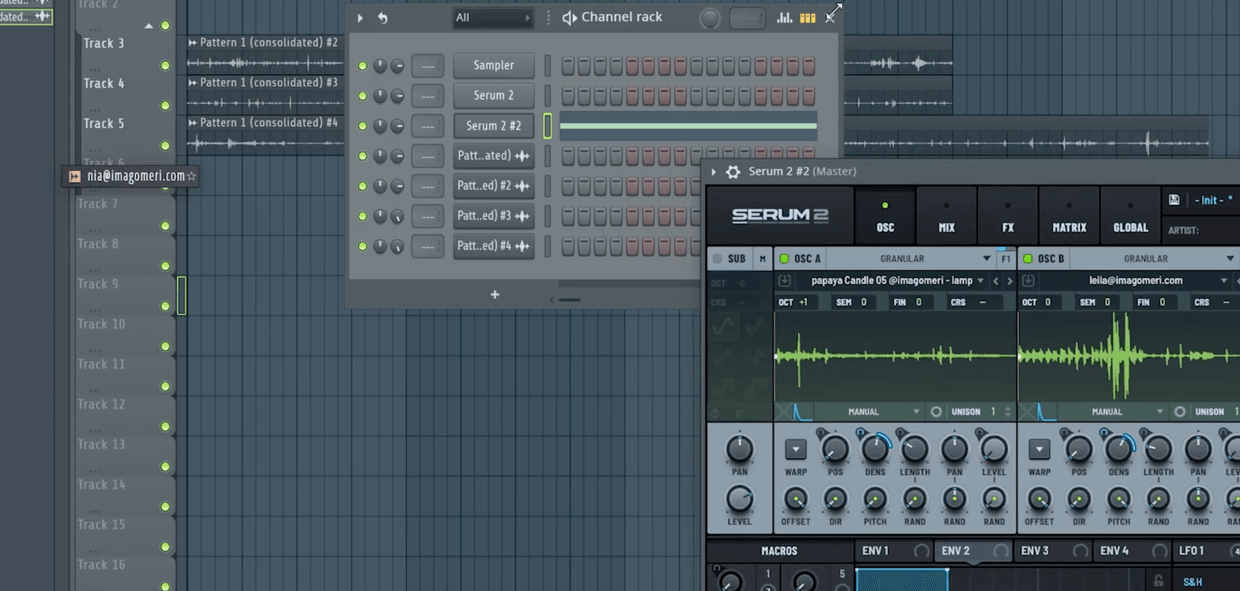1240x591 pixels.
Task: Enable the SUB oscillator
Action: click(716, 258)
